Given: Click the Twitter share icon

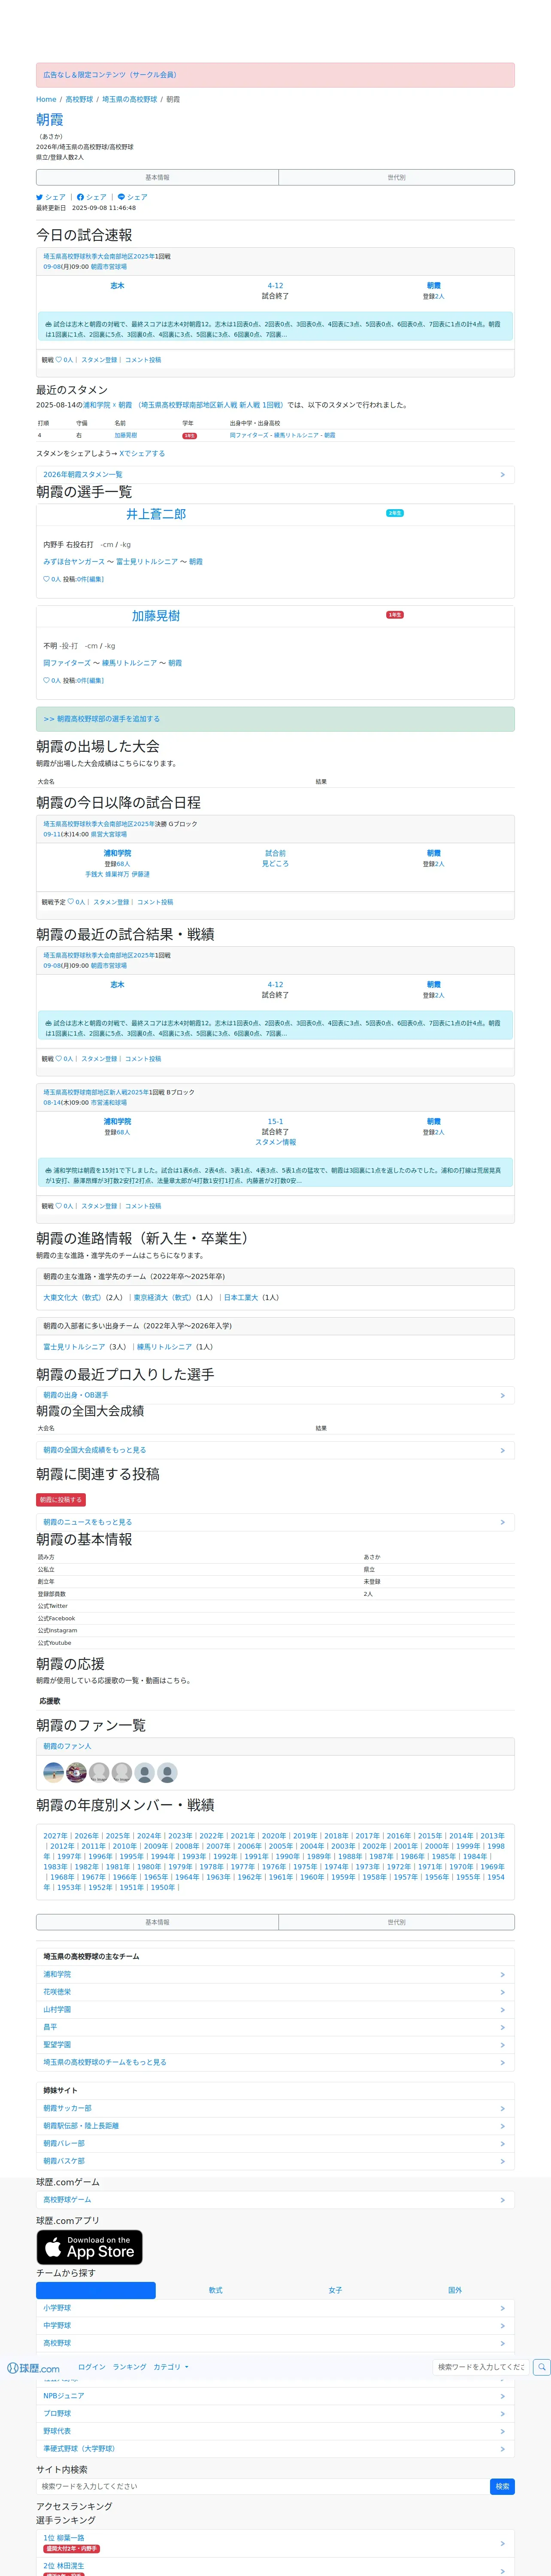Looking at the screenshot, I should (40, 197).
